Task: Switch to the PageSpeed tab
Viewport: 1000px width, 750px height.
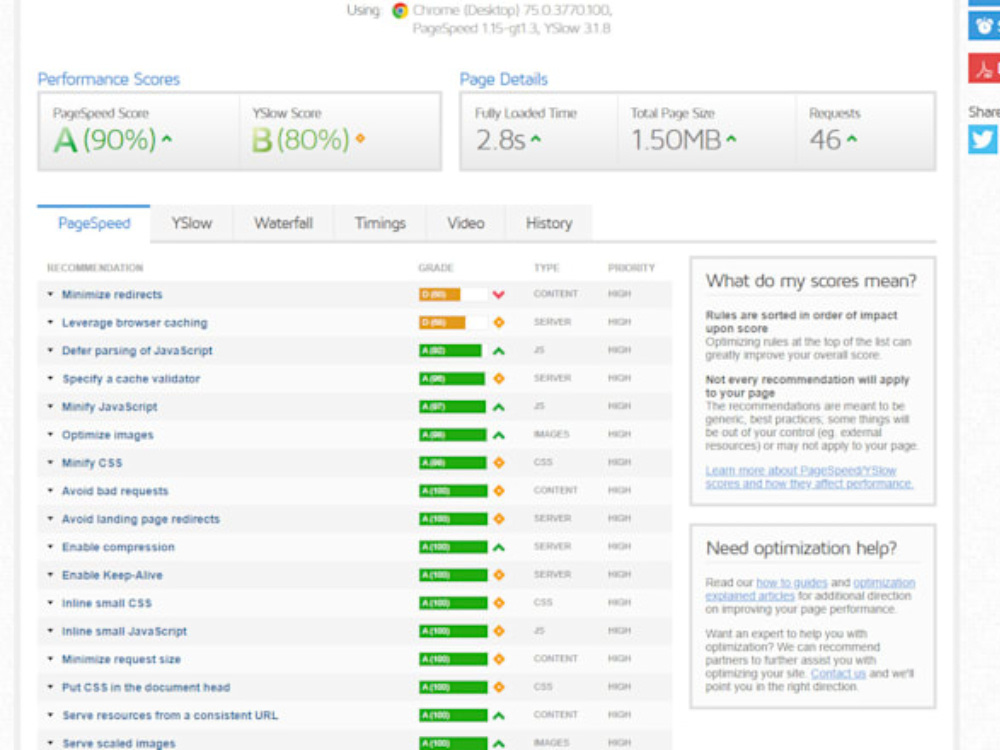Action: pyautogui.click(x=94, y=223)
